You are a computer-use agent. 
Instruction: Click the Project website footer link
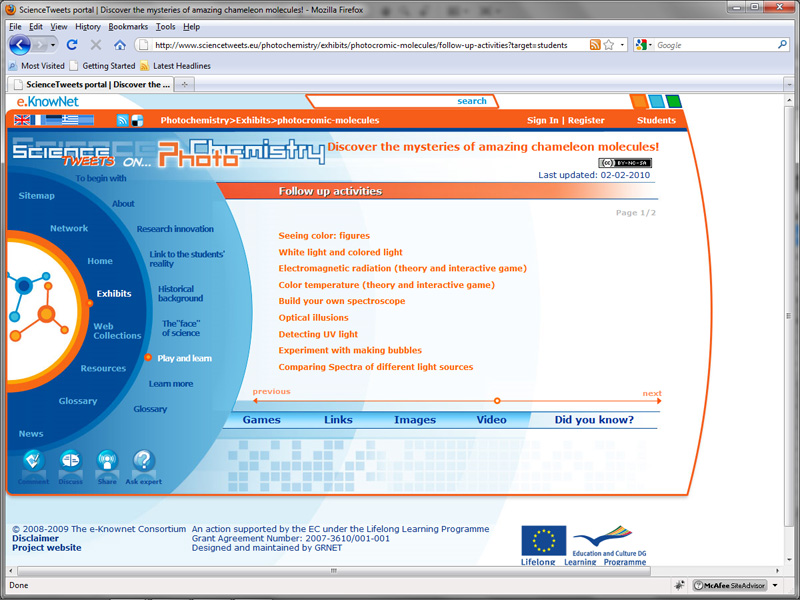pos(47,547)
